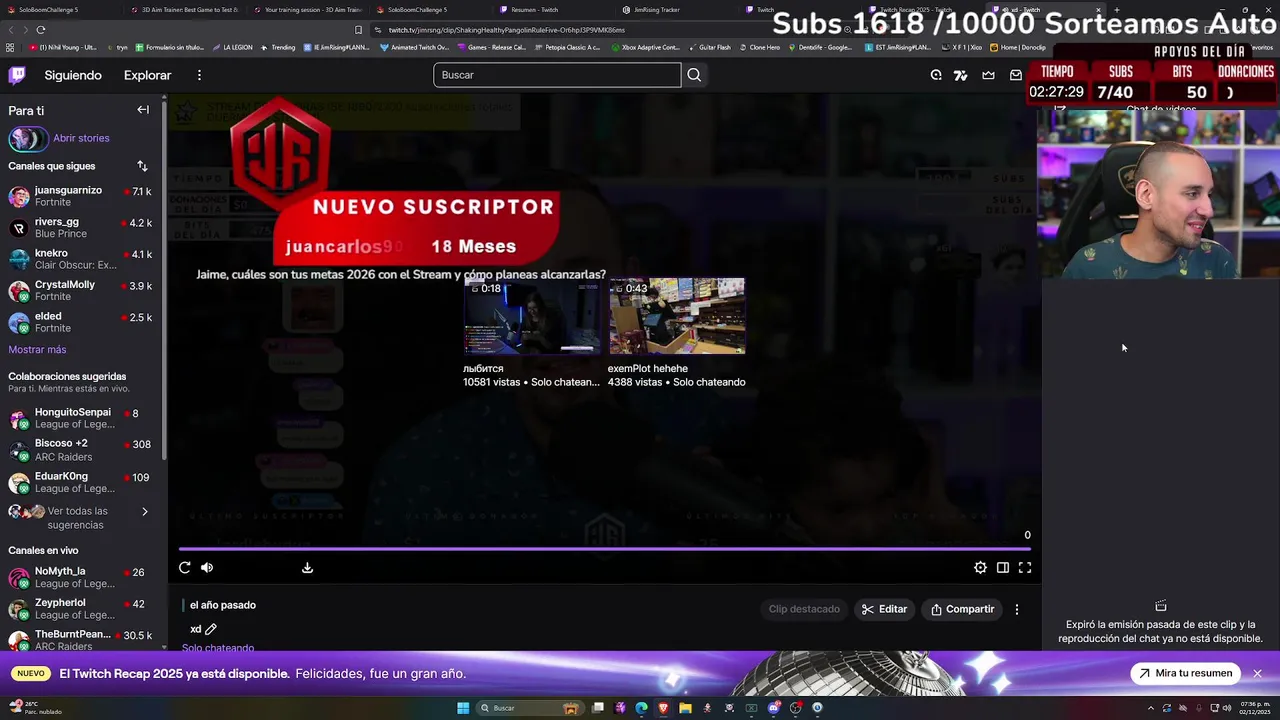Download the clip
The image size is (1280, 720).
point(307,568)
